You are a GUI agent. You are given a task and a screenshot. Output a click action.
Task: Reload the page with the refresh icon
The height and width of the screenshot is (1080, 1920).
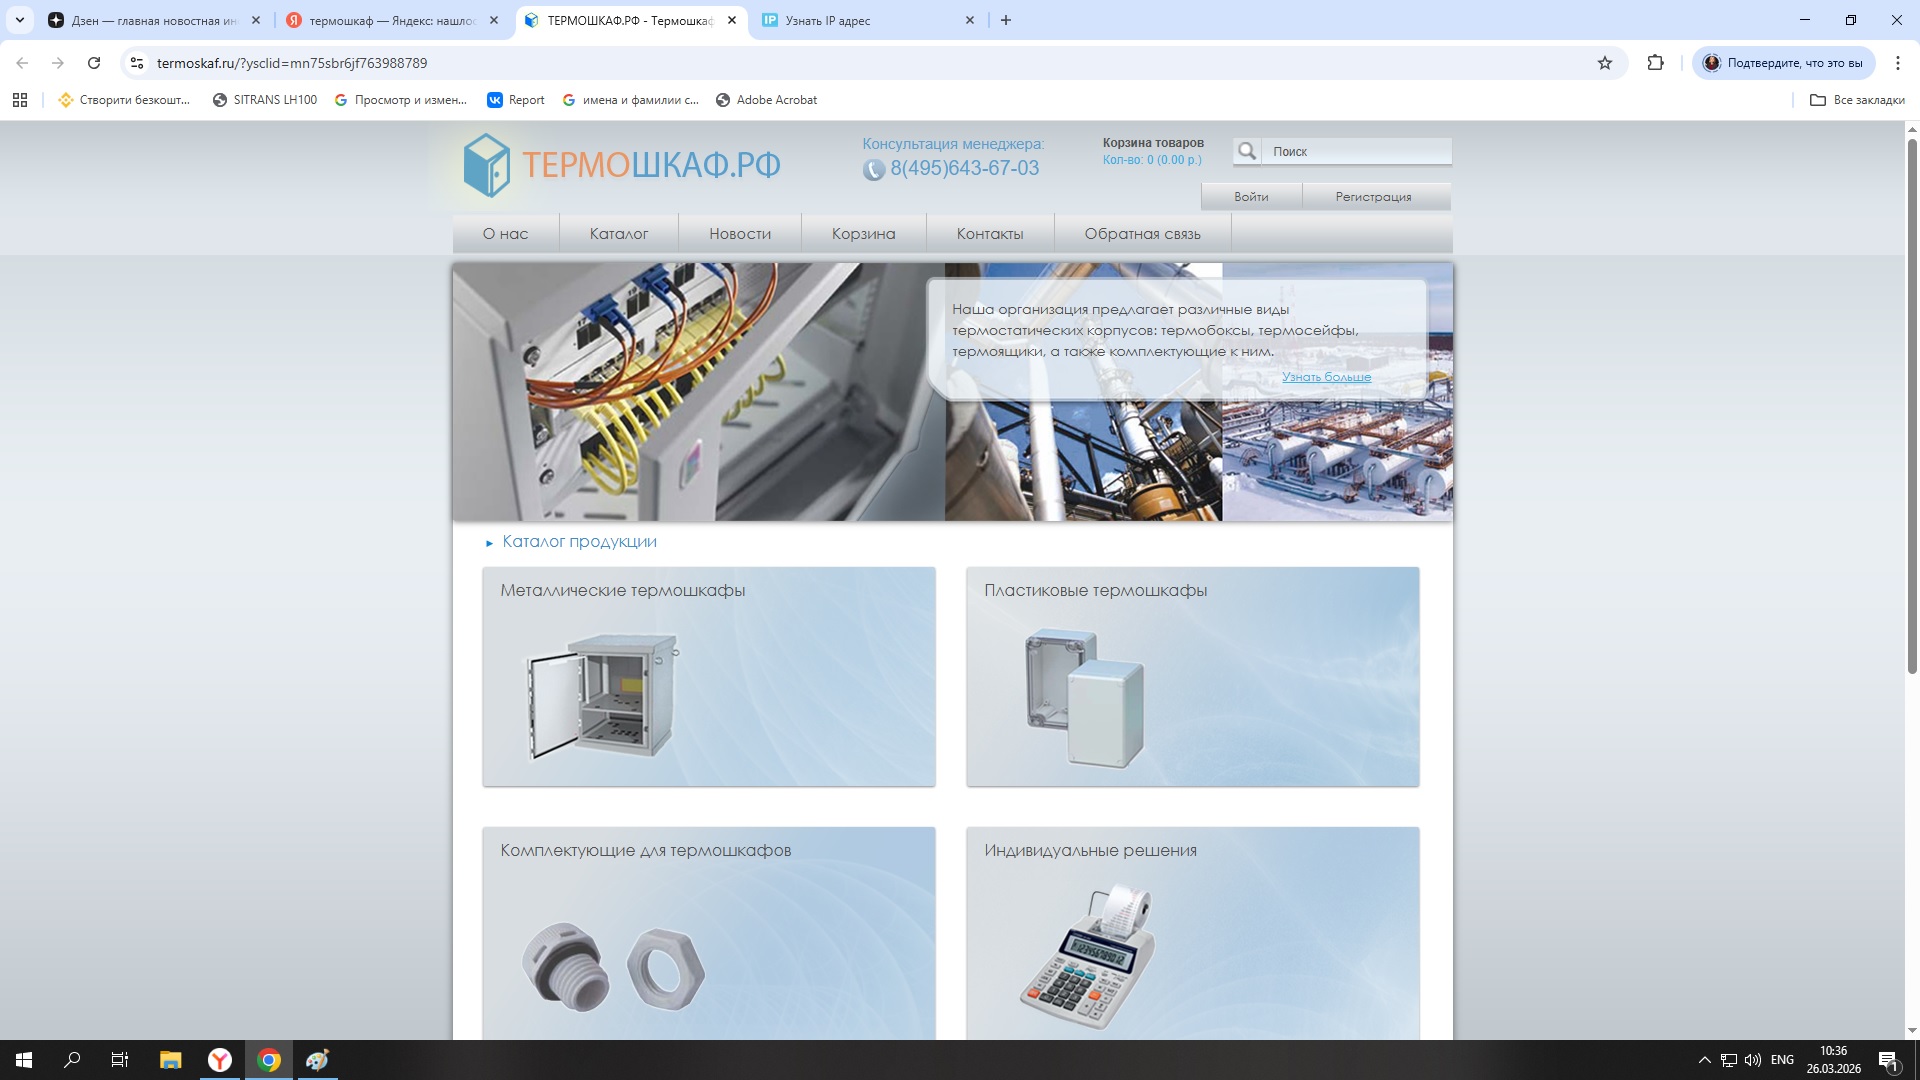94,63
